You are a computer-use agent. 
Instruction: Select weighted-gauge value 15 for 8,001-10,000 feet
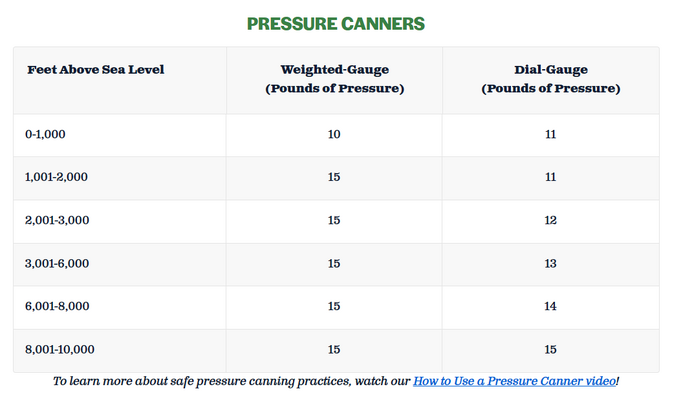(x=334, y=350)
